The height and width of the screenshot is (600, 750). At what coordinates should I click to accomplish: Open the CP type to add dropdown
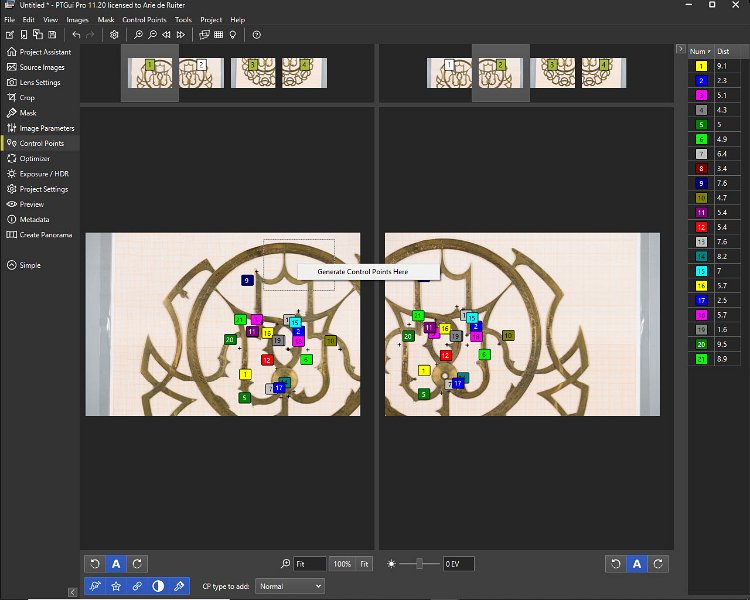[x=290, y=586]
